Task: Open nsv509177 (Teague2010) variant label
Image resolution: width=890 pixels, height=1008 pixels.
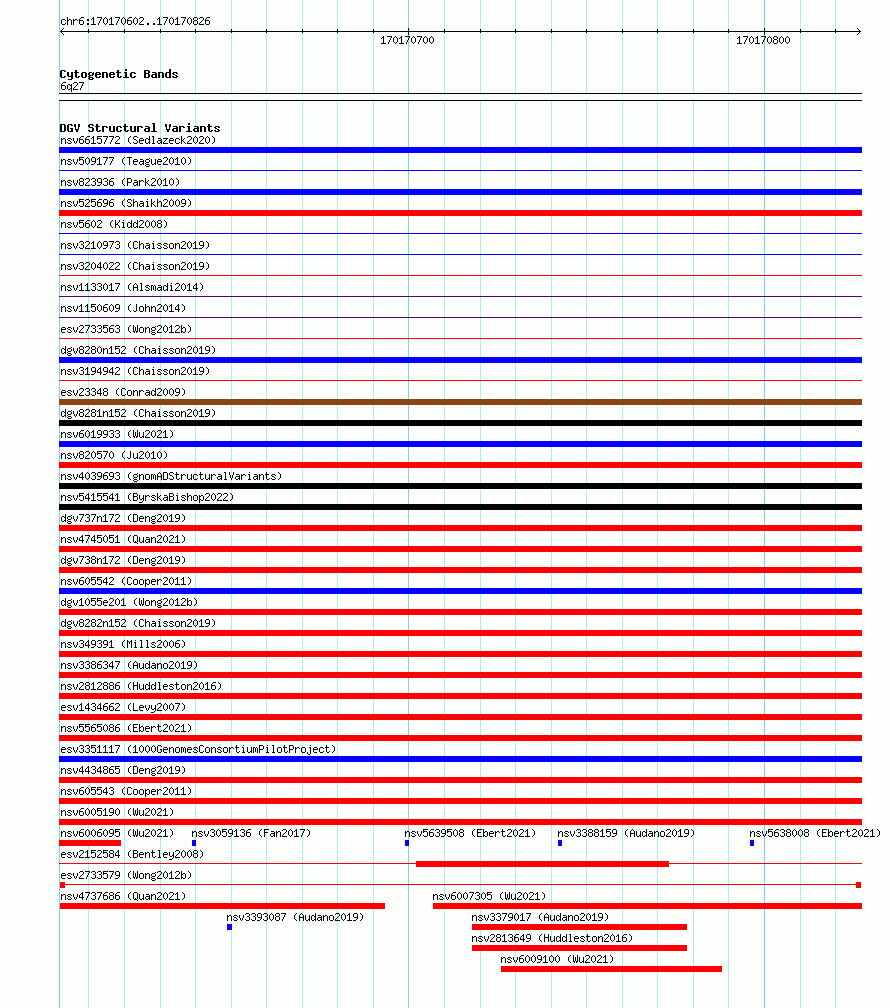Action: (x=126, y=161)
